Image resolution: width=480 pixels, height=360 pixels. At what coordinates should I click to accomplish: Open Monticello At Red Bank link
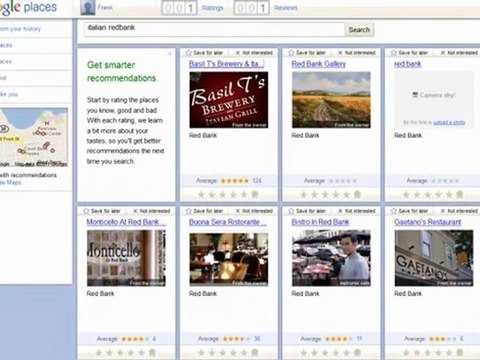click(x=126, y=222)
